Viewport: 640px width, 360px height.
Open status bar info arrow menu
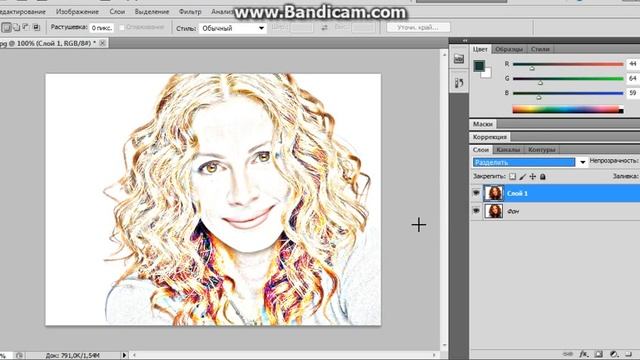tap(124, 355)
